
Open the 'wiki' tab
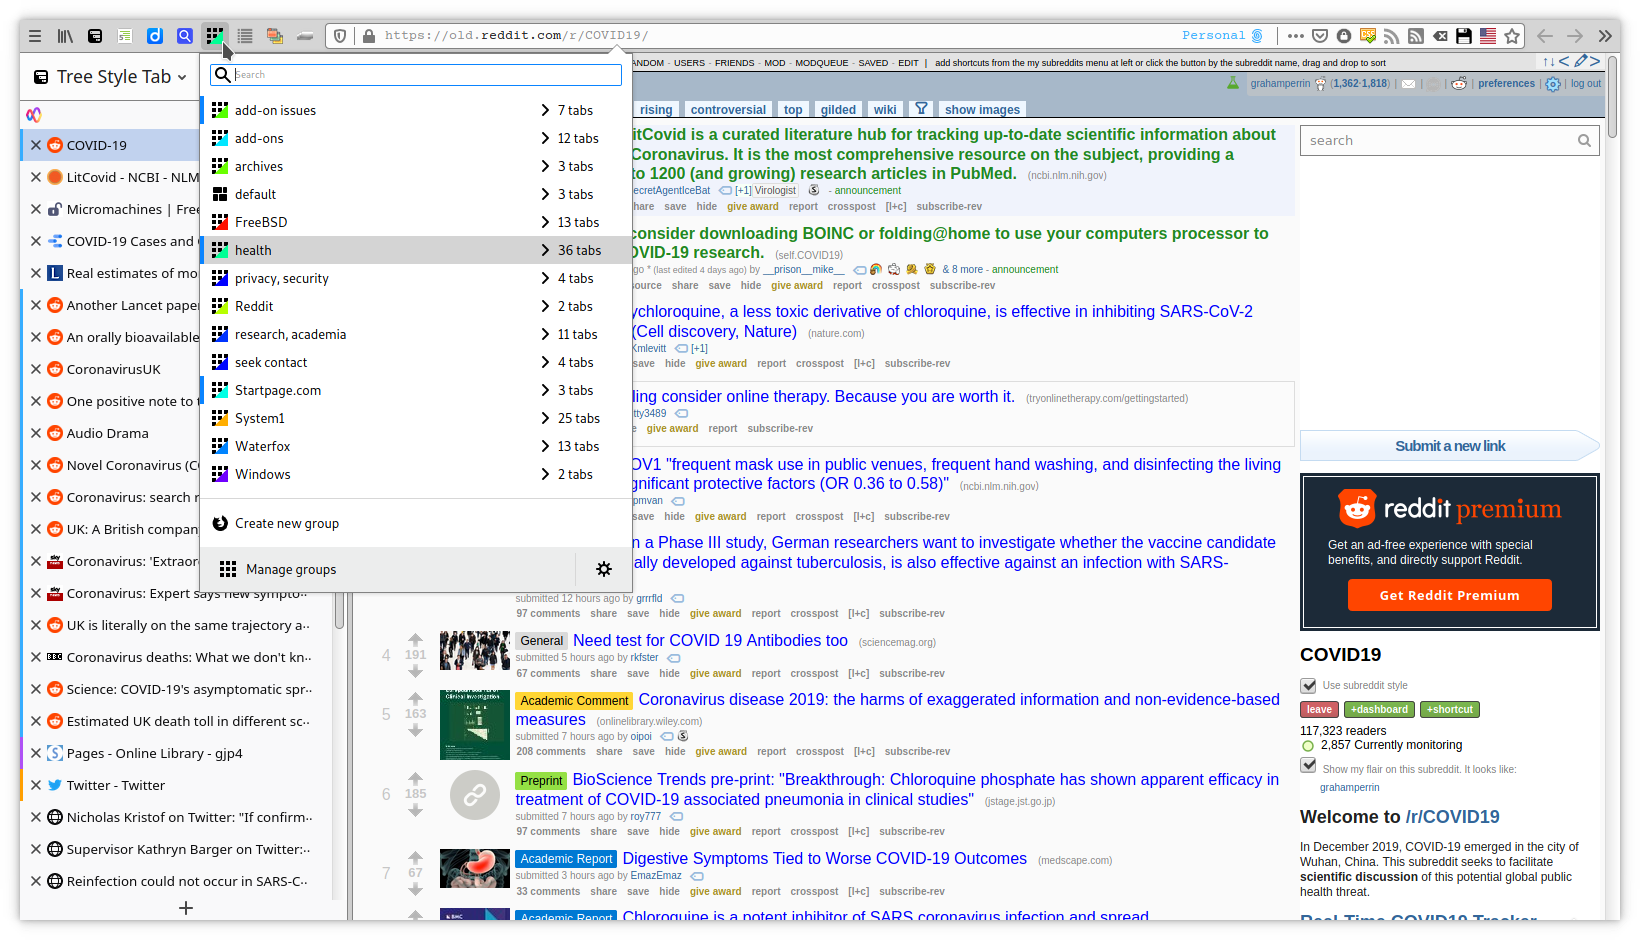coord(885,110)
